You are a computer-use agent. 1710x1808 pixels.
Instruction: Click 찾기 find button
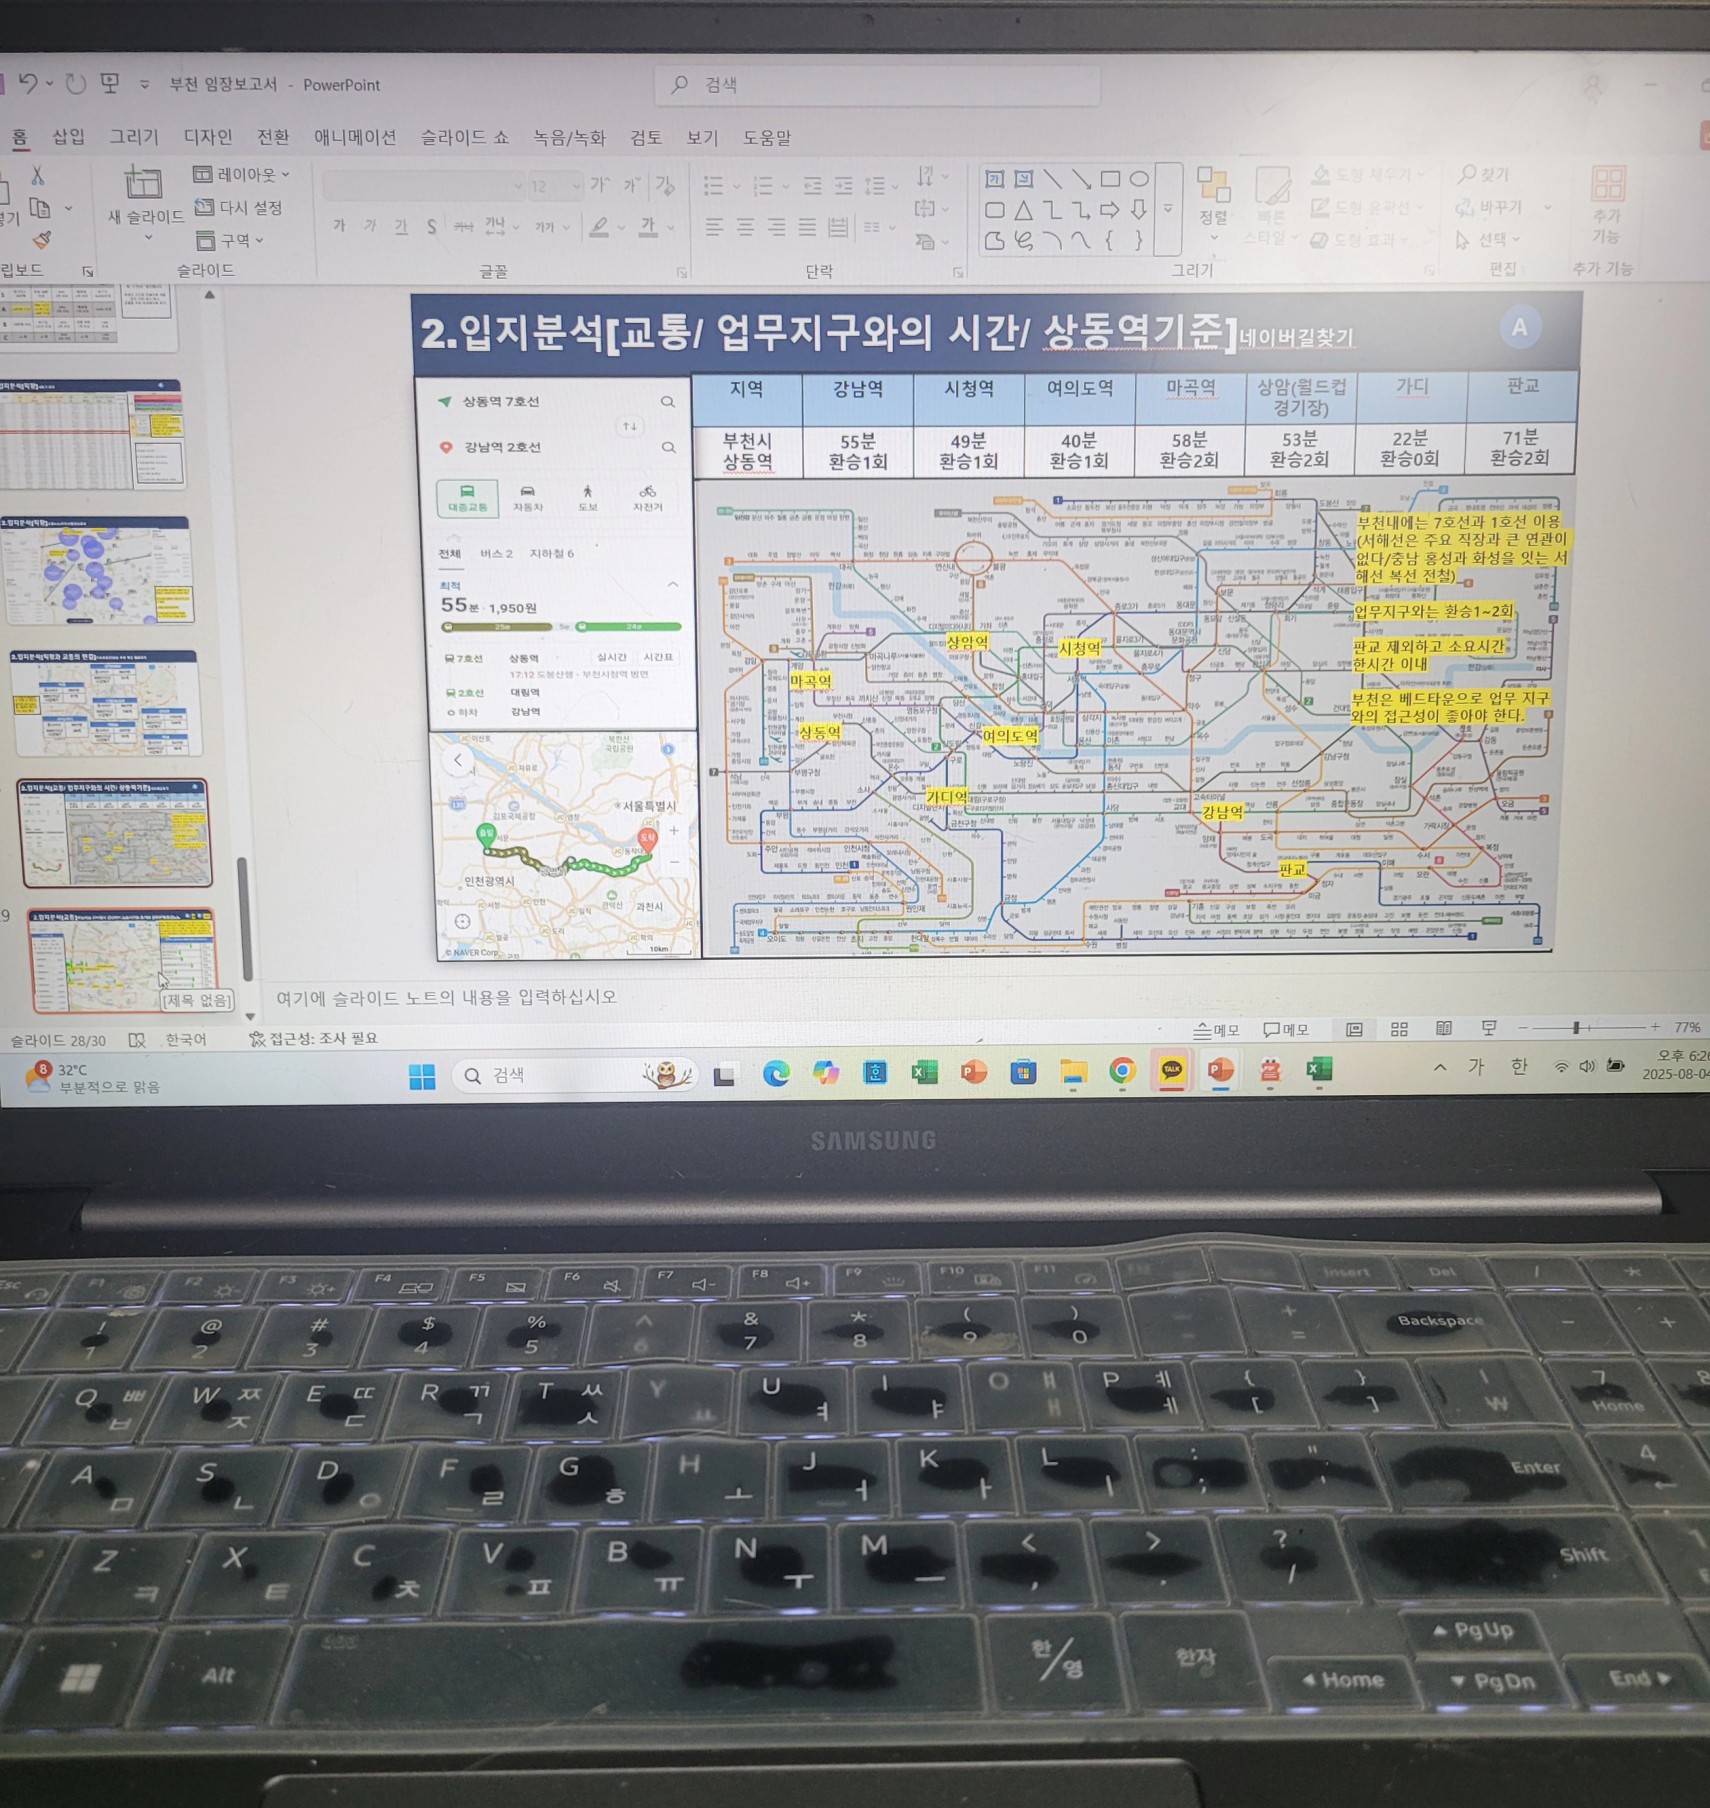point(1484,175)
